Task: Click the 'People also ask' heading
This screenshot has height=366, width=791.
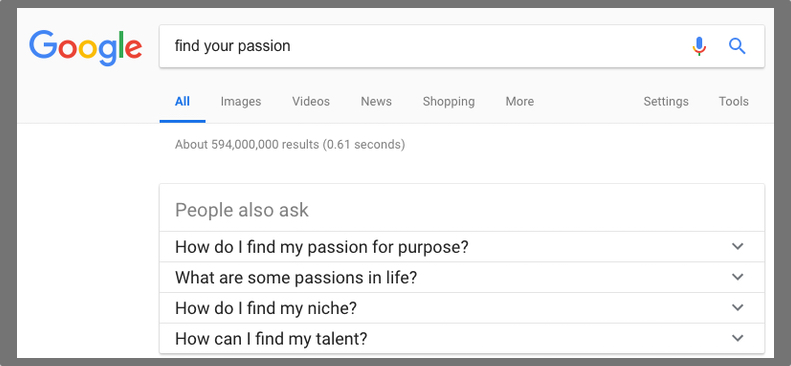Action: point(242,210)
